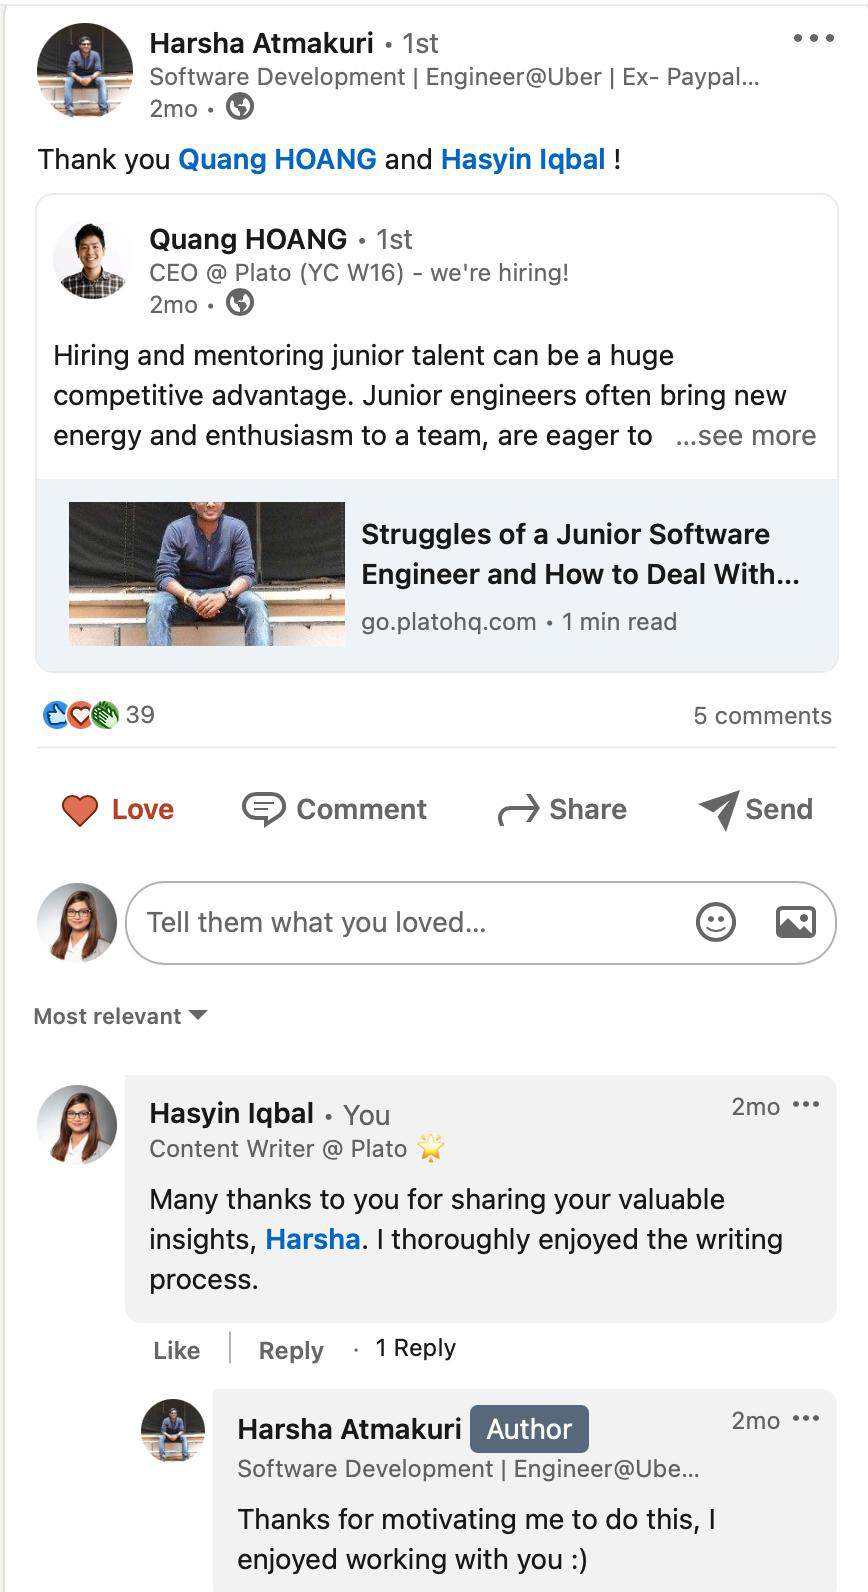This screenshot has height=1592, width=868.
Task: Open options menu on Harsha's reply
Action: click(x=805, y=1419)
